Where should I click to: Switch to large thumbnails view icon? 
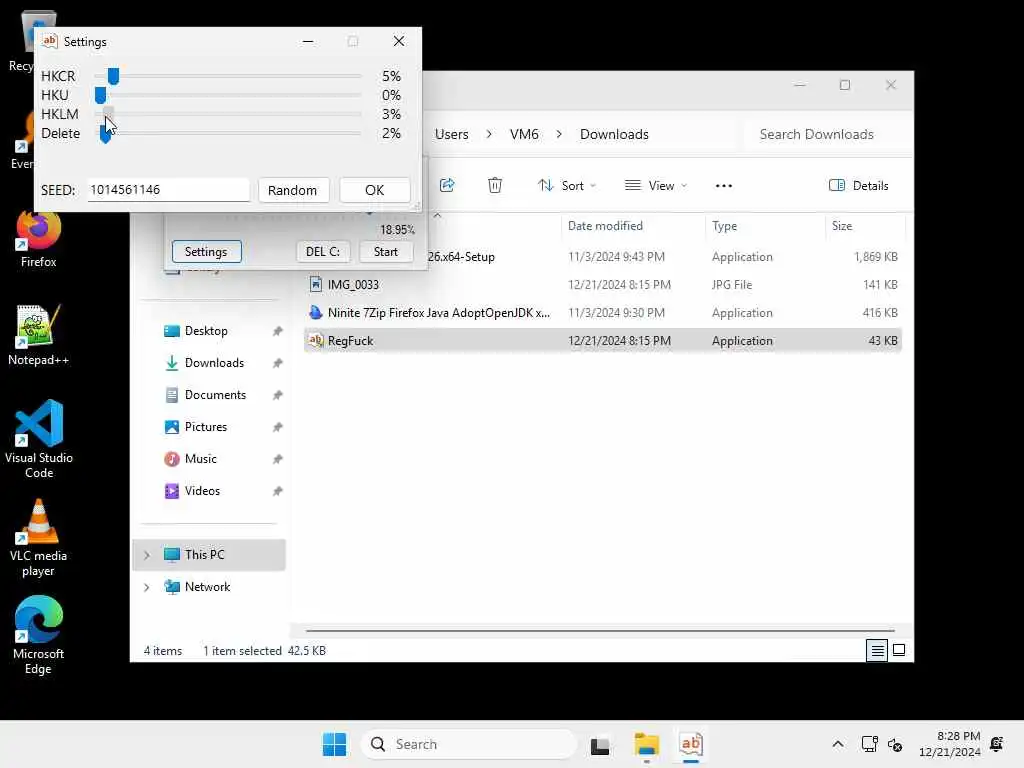(899, 650)
